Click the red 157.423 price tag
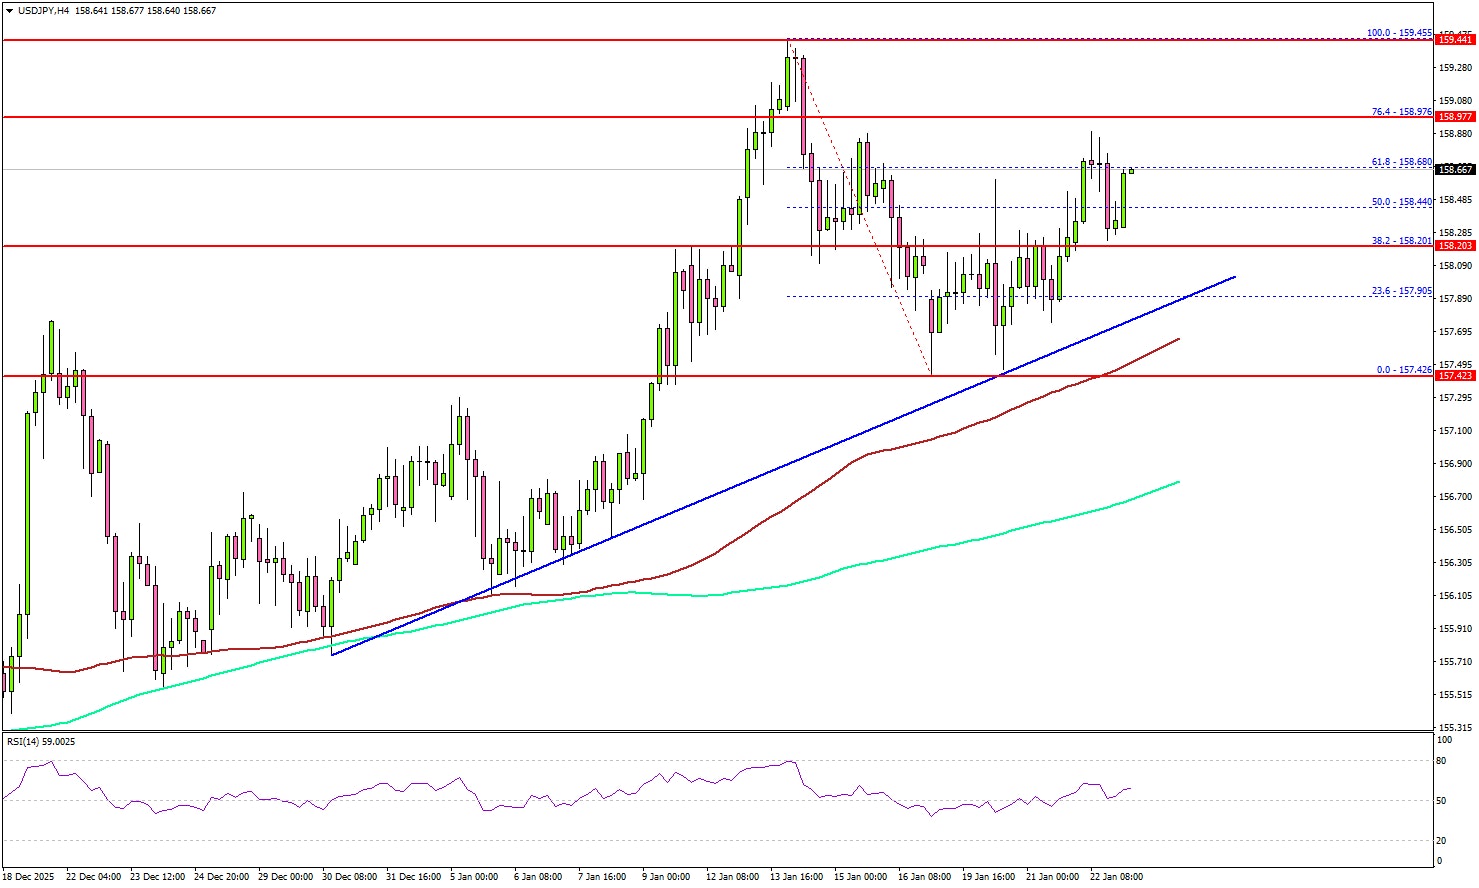This screenshot has height=888, width=1479. 1455,376
